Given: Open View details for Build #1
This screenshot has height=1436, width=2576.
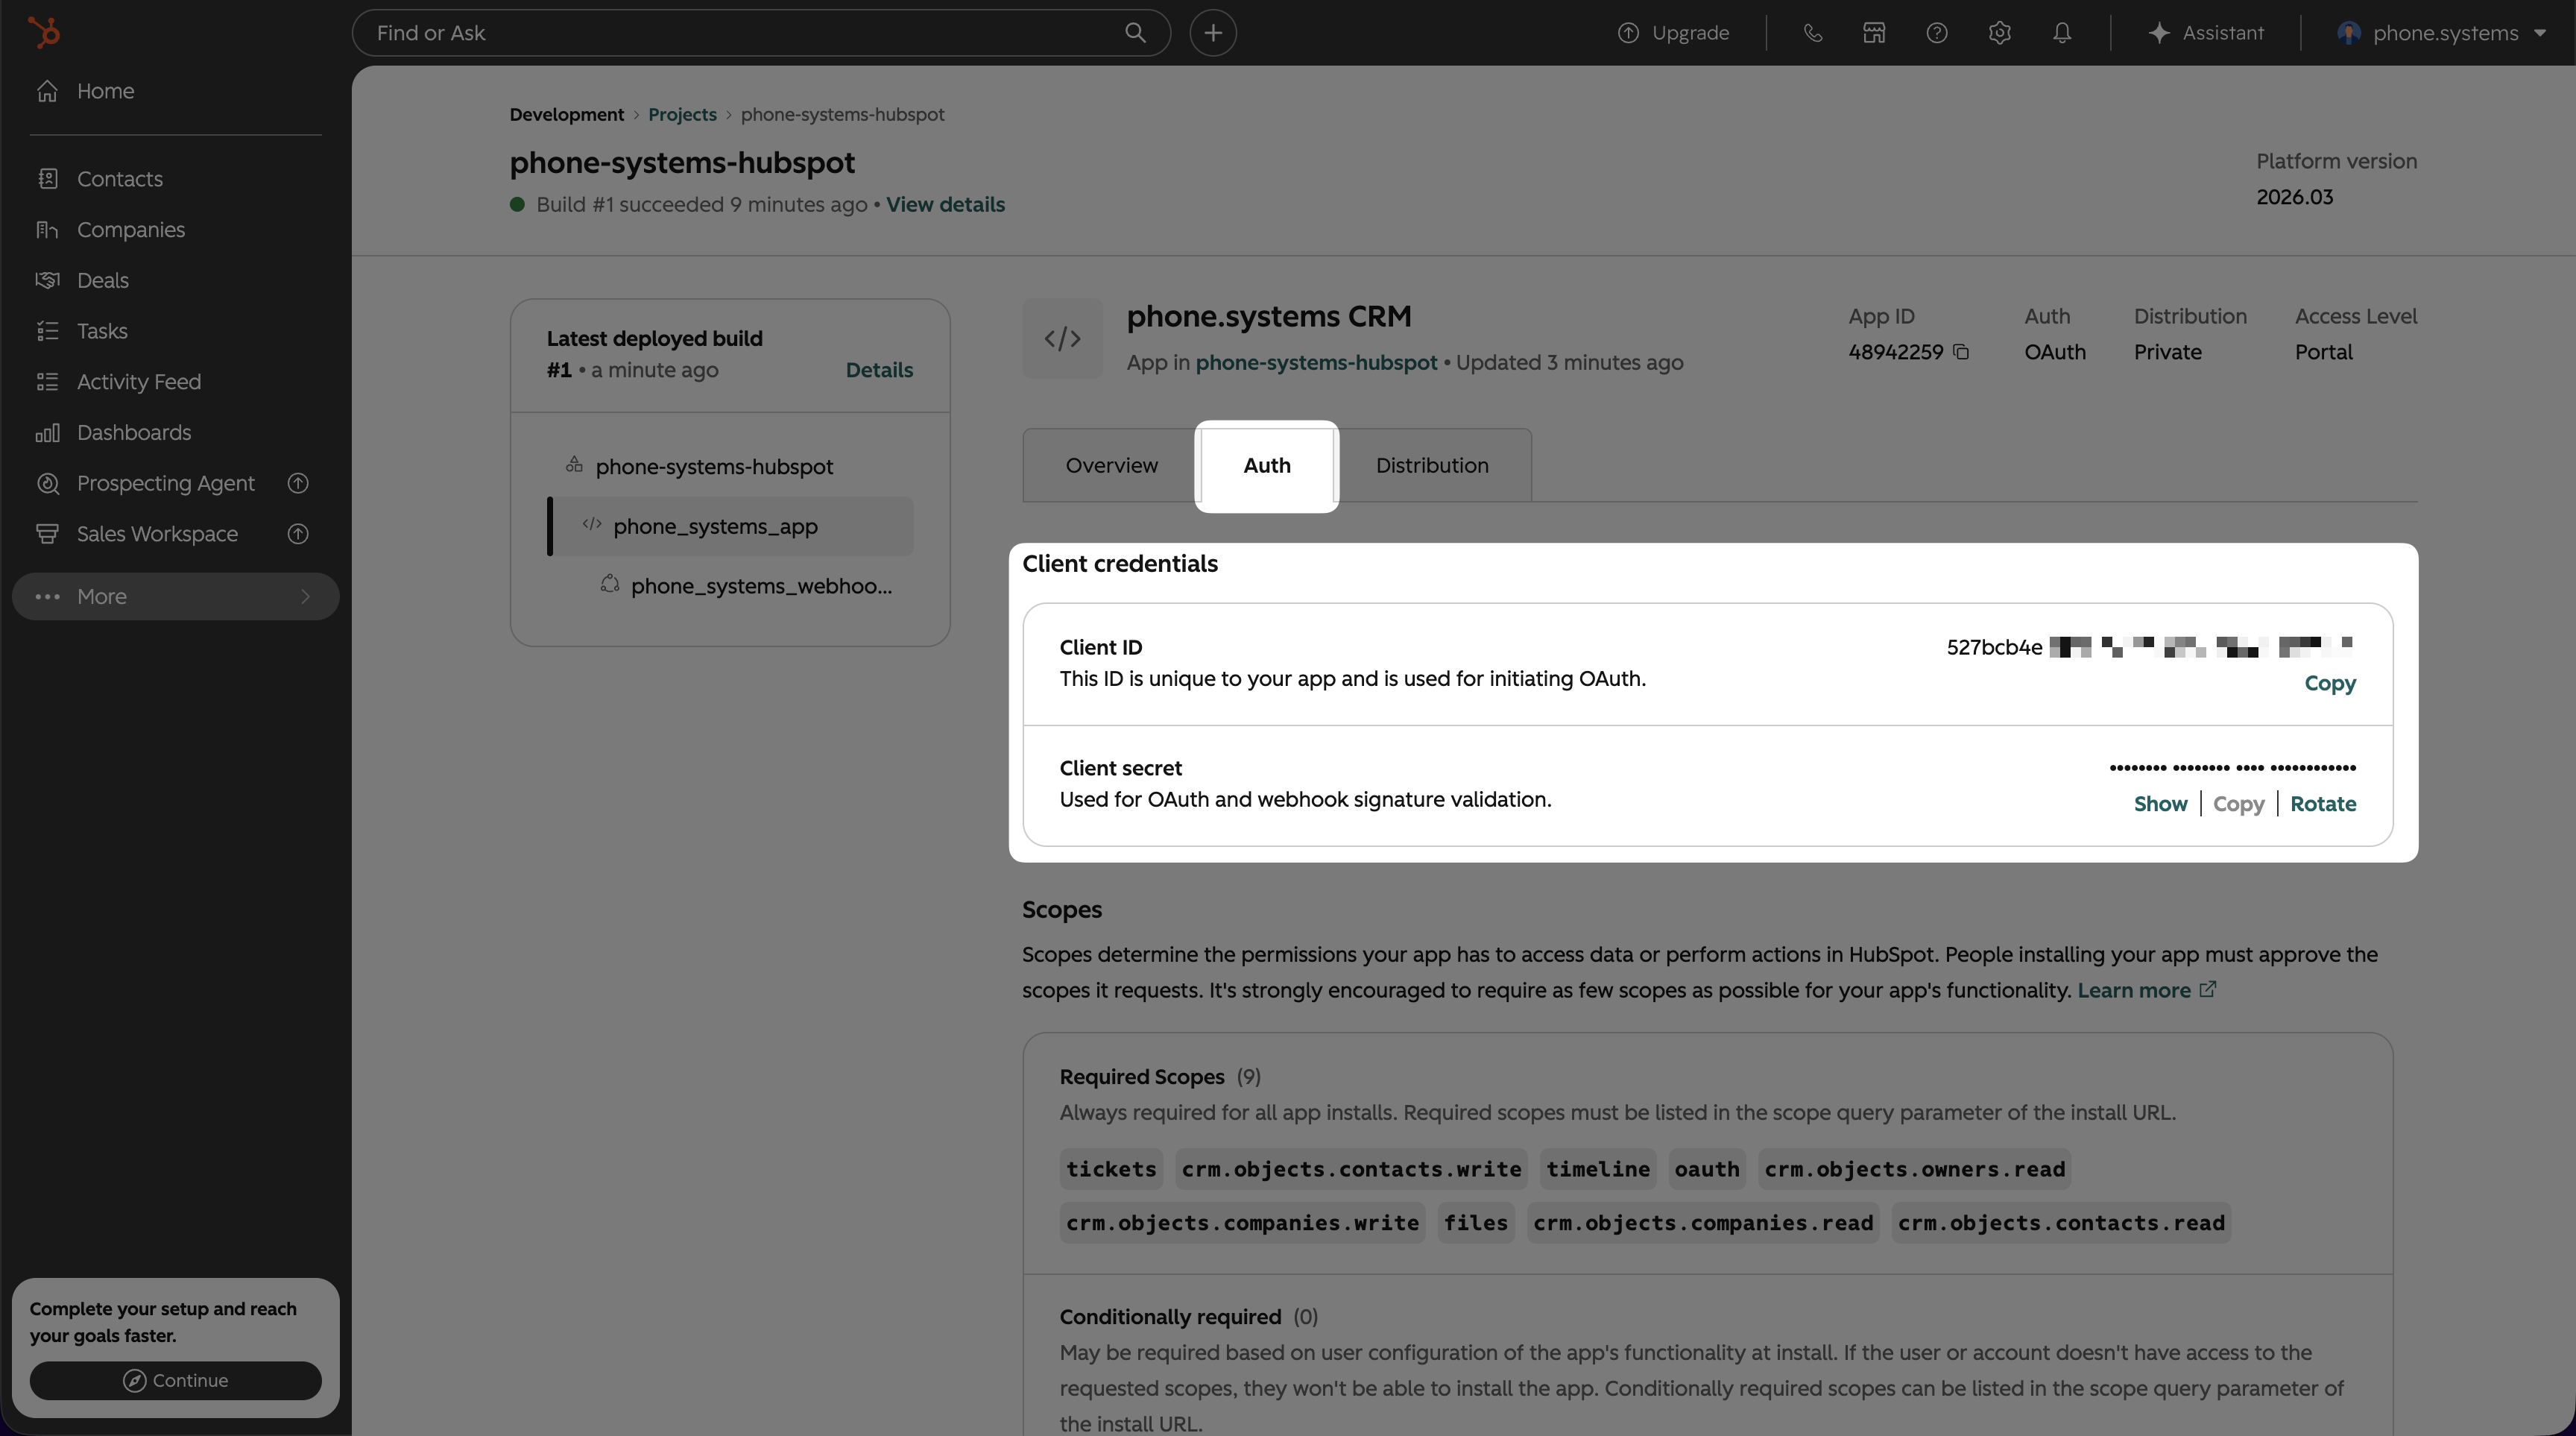Looking at the screenshot, I should coord(945,204).
